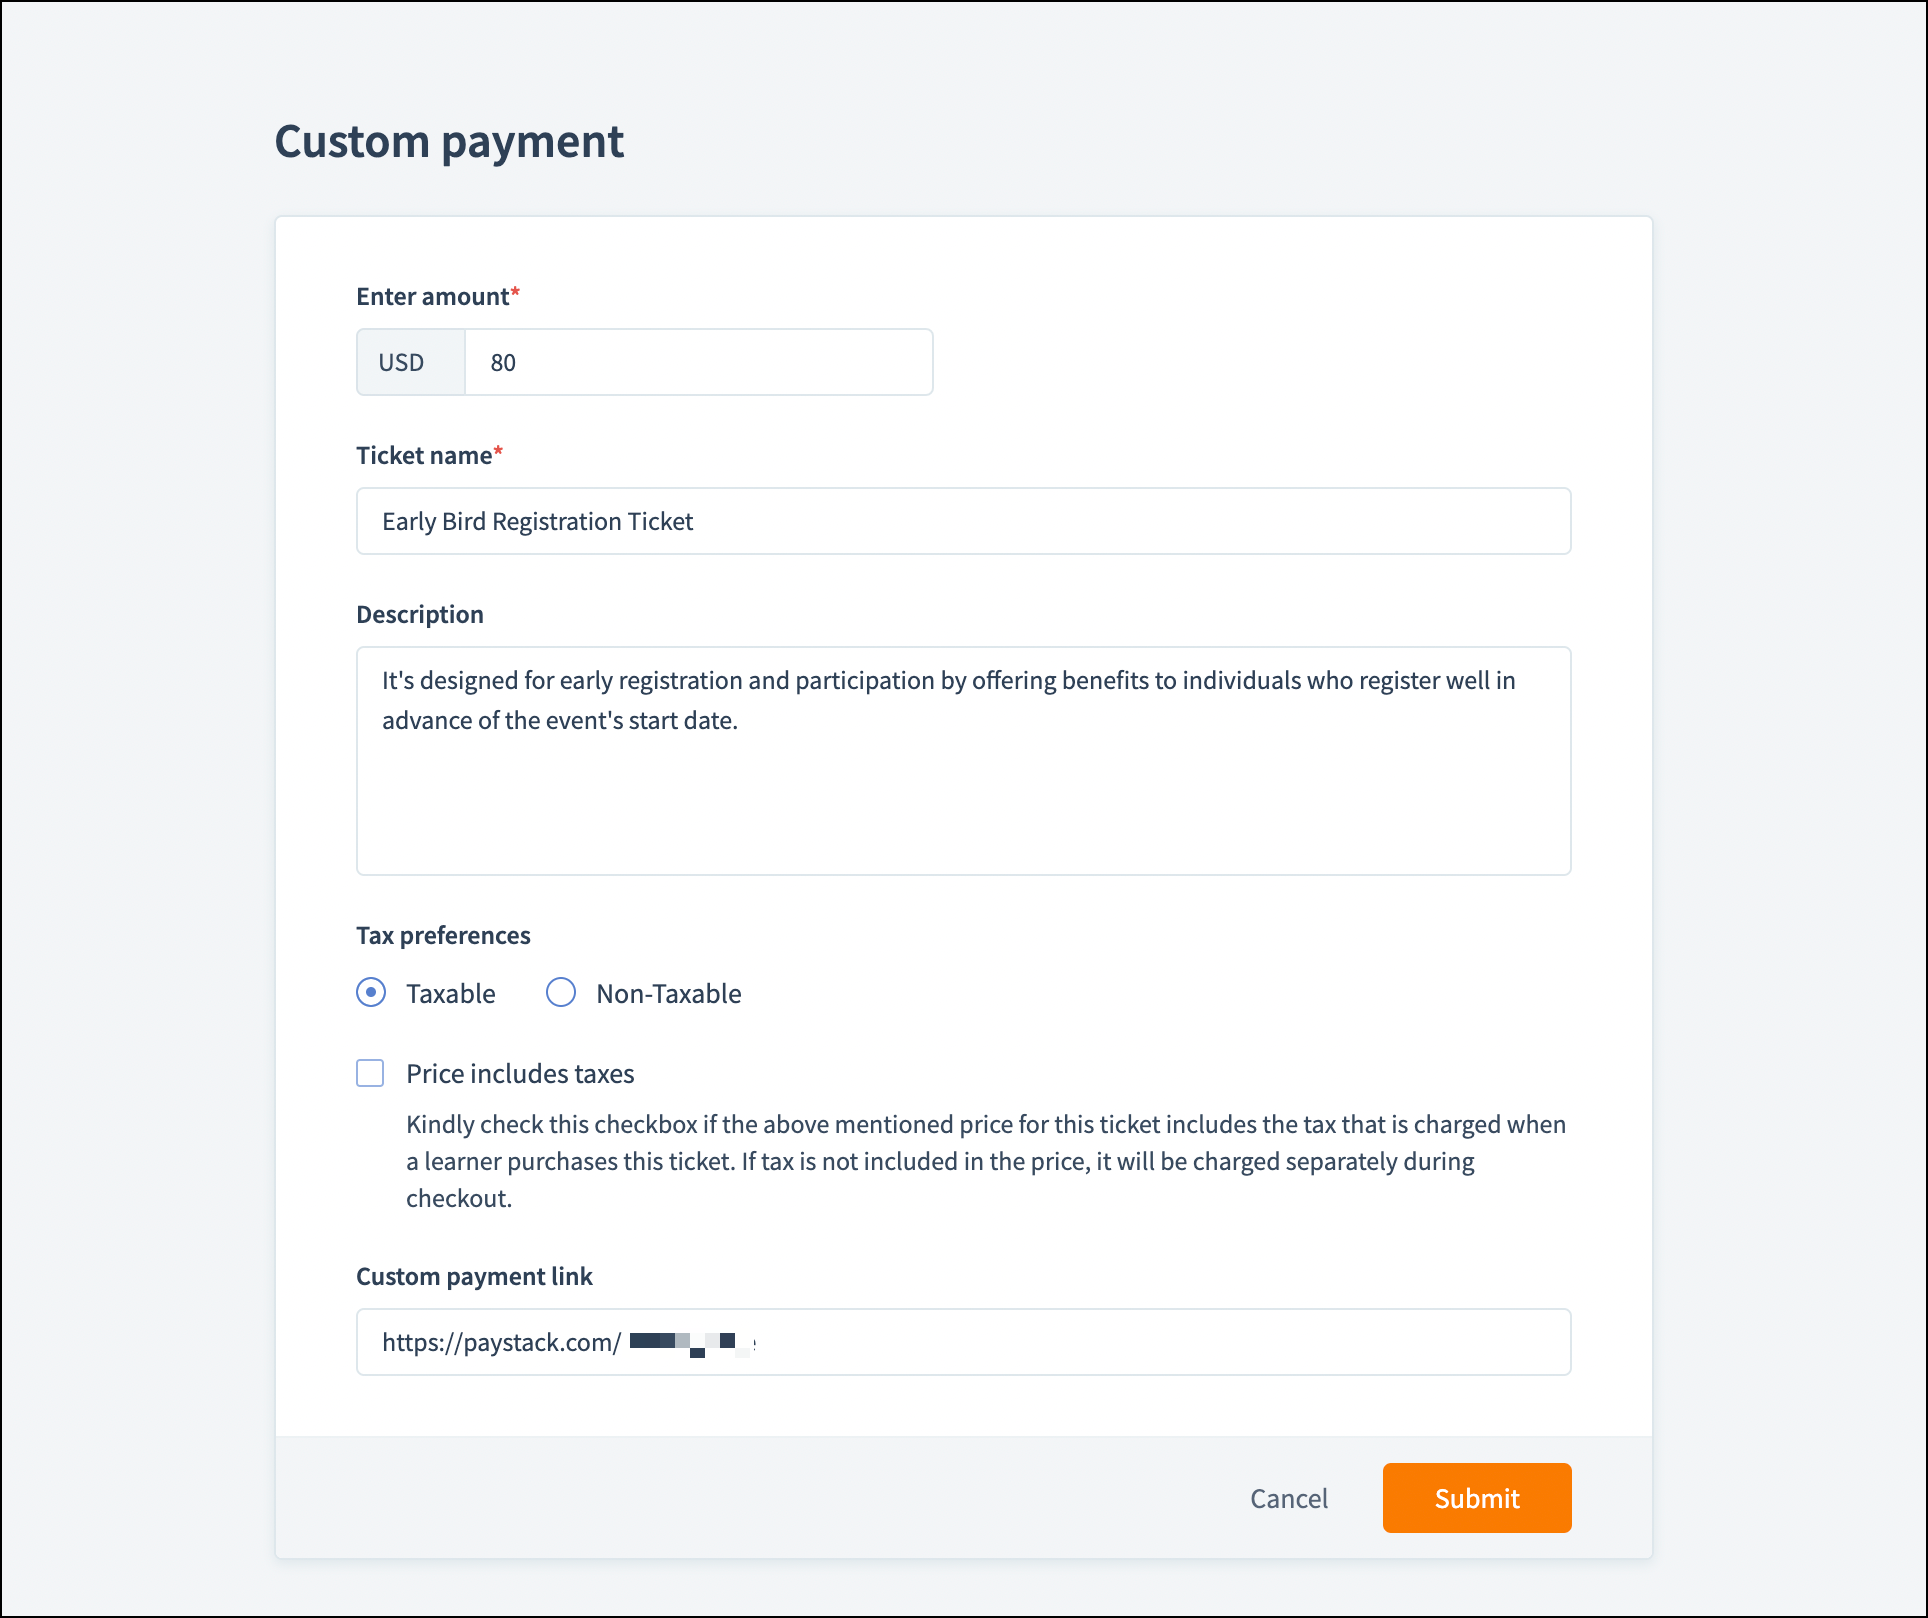Click the "Non-Taxable" option label text
Viewport: 1928px width, 1618px height.
(668, 994)
